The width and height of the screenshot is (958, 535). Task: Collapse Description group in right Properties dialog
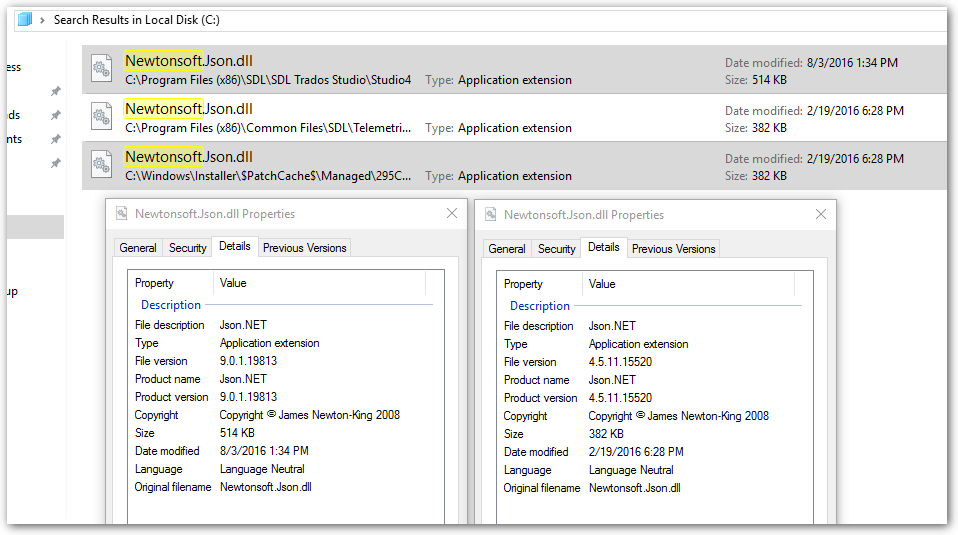[539, 306]
